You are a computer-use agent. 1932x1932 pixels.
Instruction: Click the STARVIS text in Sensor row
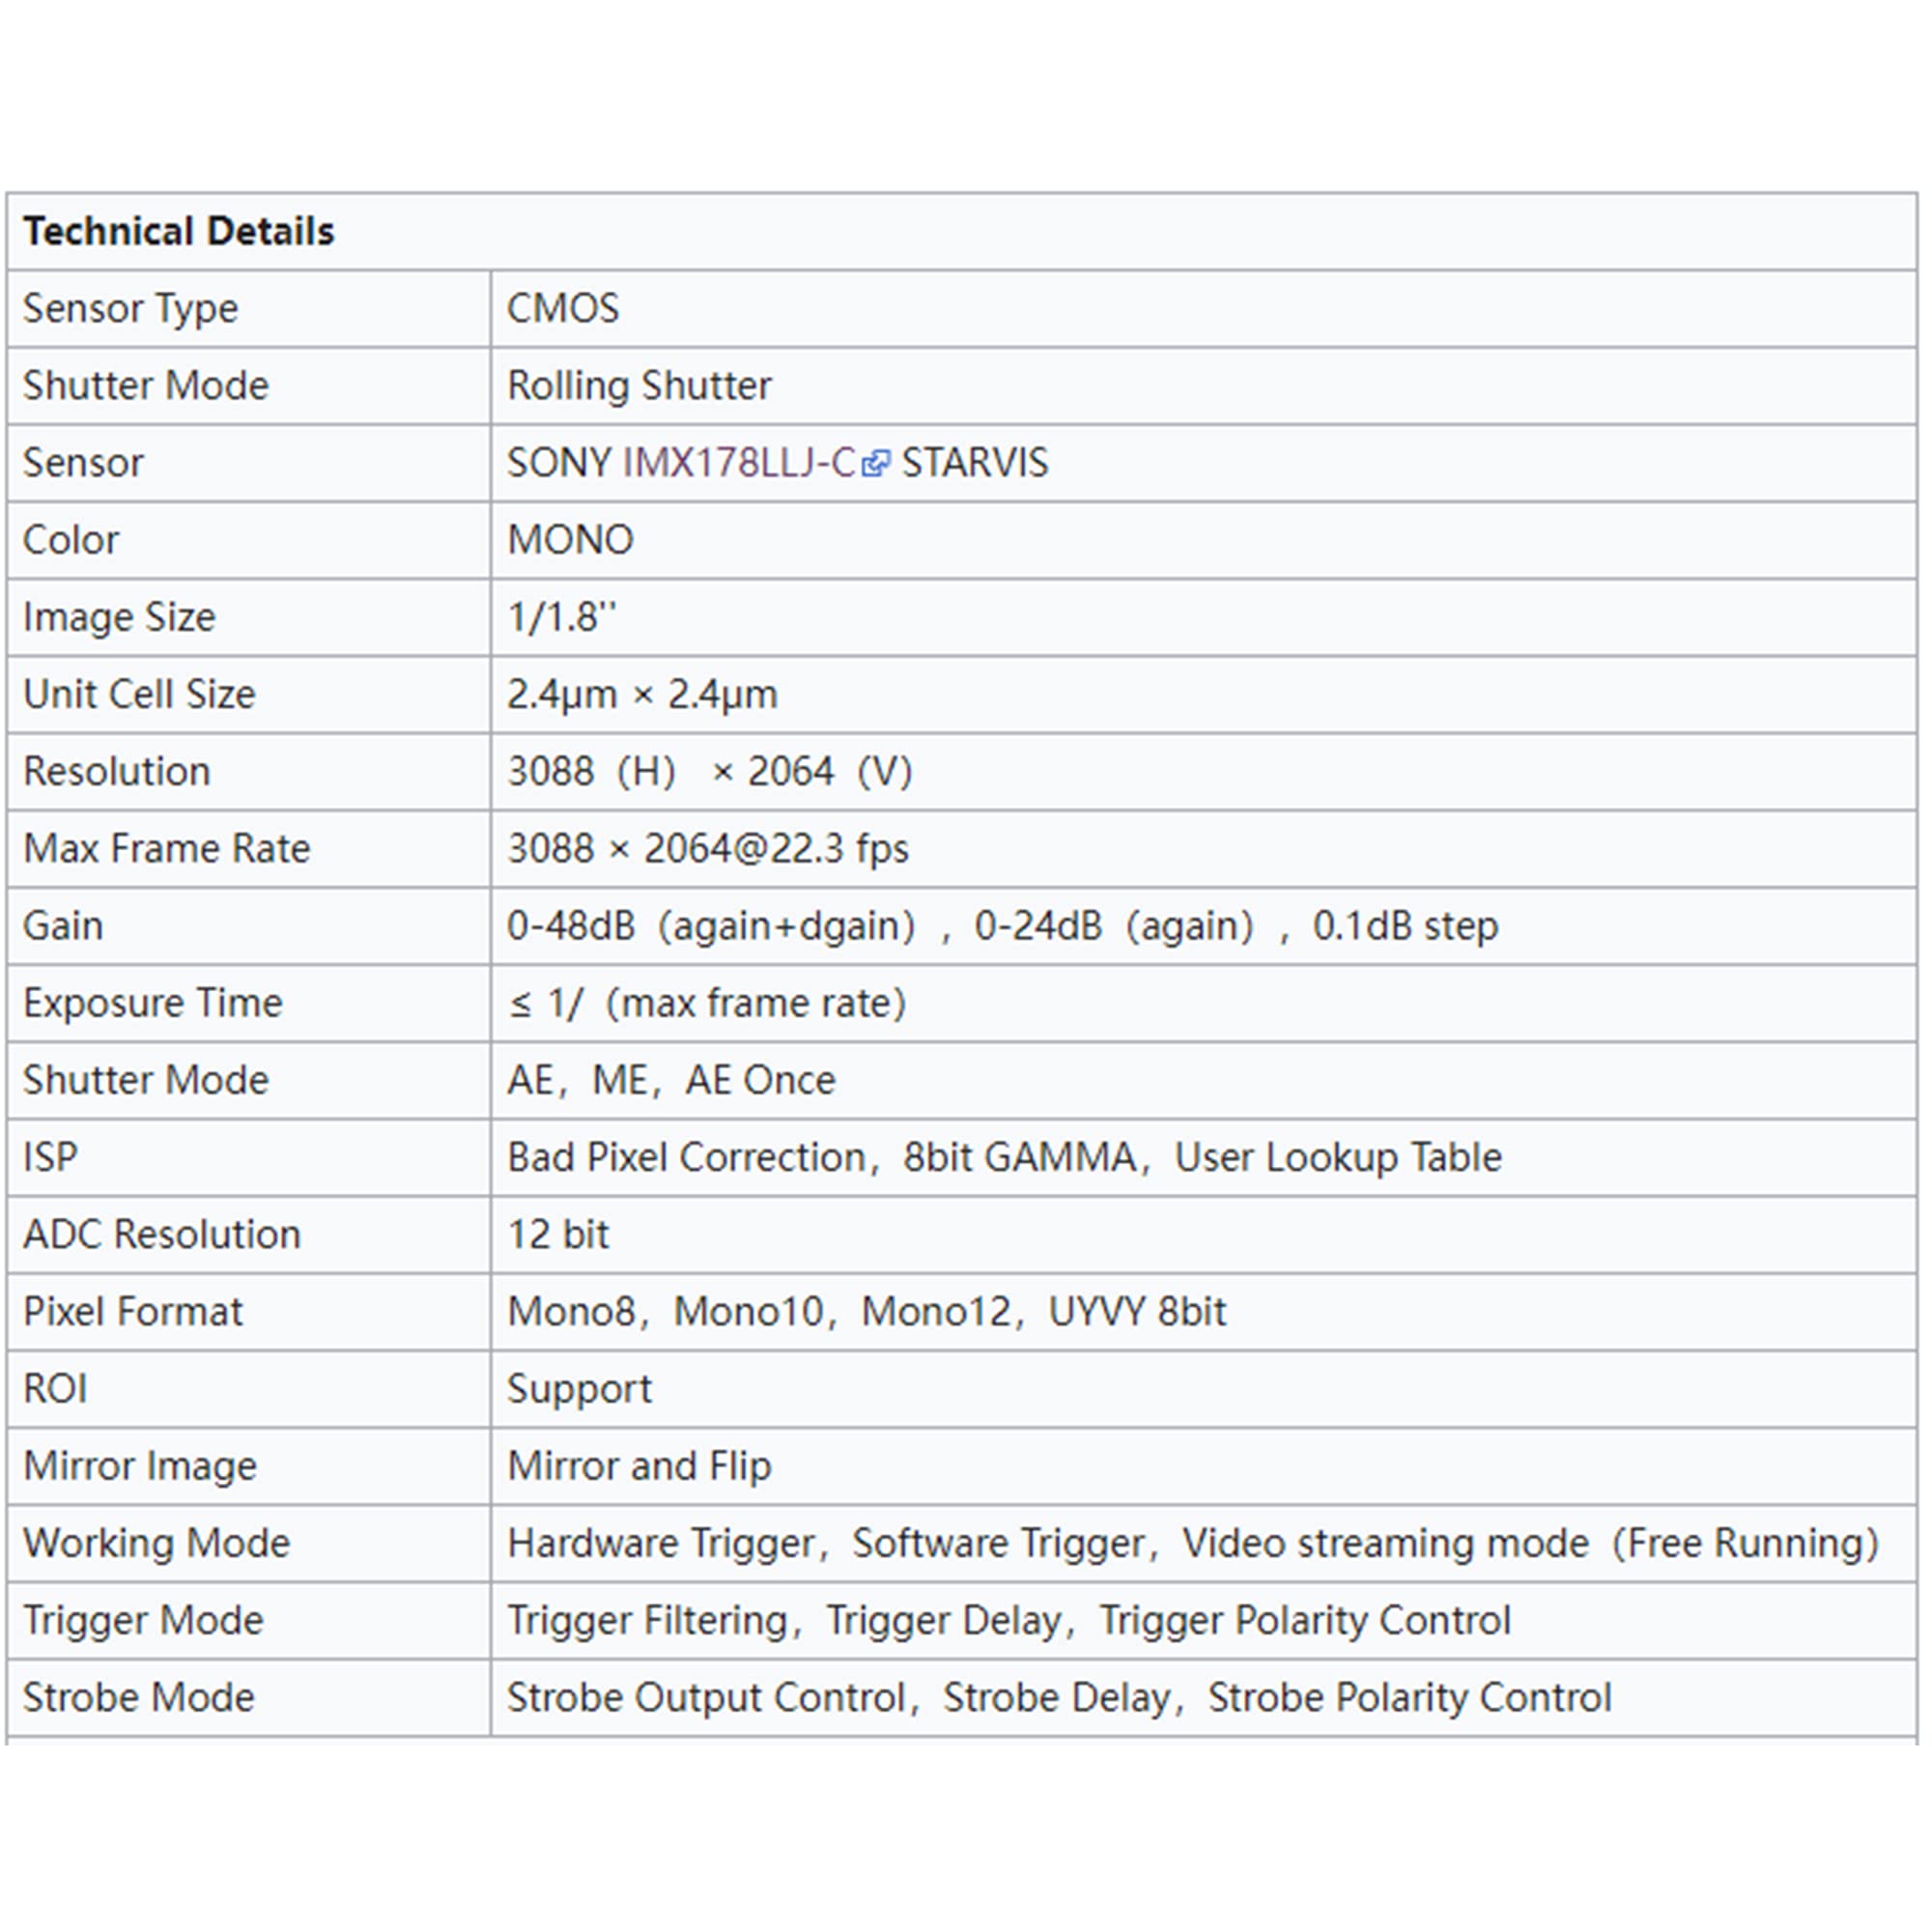pos(975,464)
